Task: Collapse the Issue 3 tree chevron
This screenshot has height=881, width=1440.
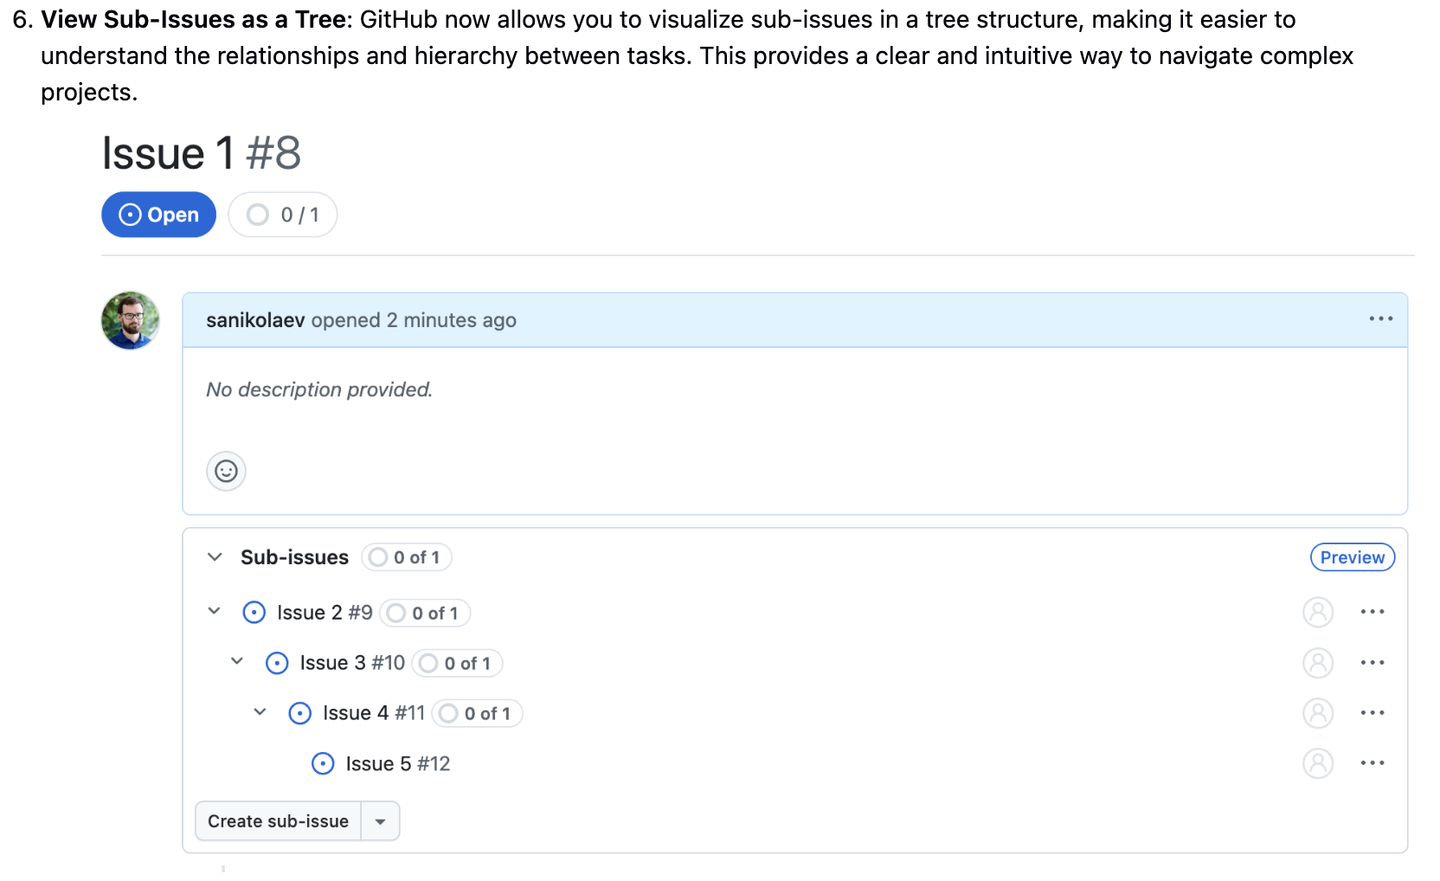Action: click(x=237, y=661)
